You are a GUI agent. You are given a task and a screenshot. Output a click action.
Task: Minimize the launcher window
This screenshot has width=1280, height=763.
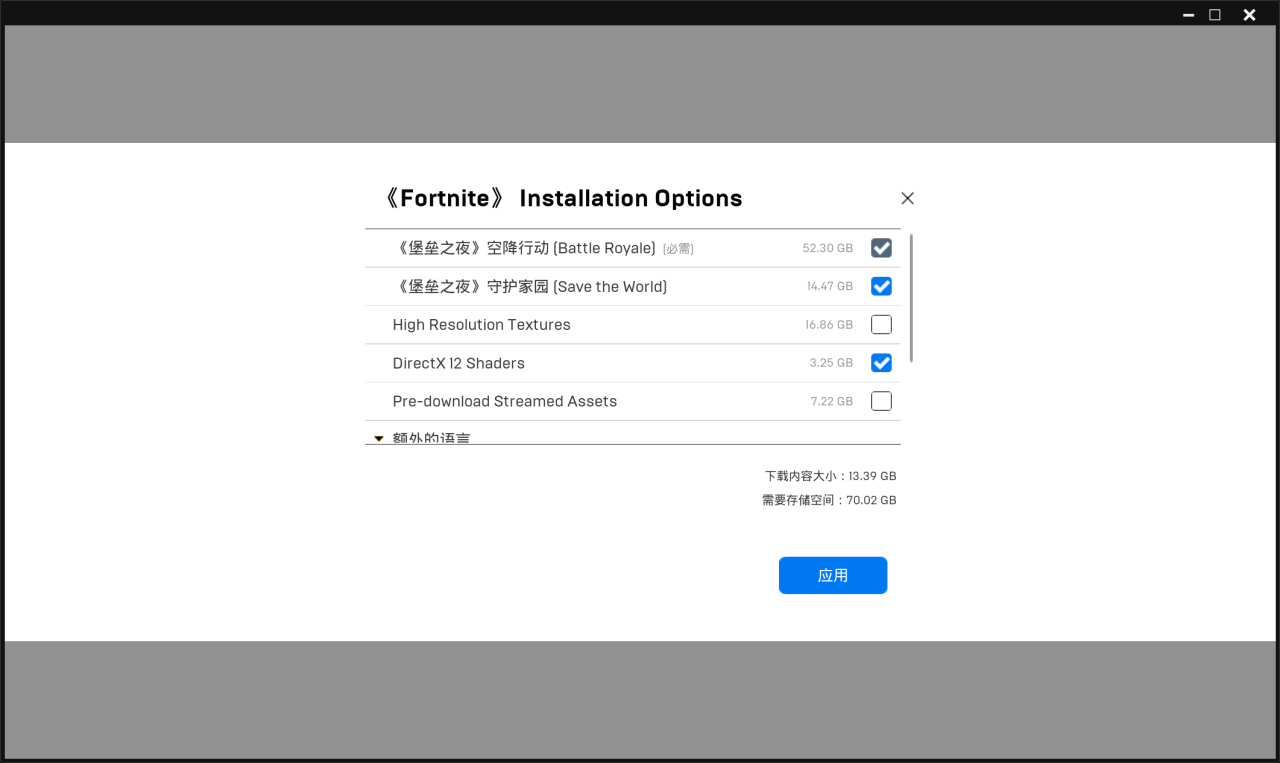coord(1188,15)
